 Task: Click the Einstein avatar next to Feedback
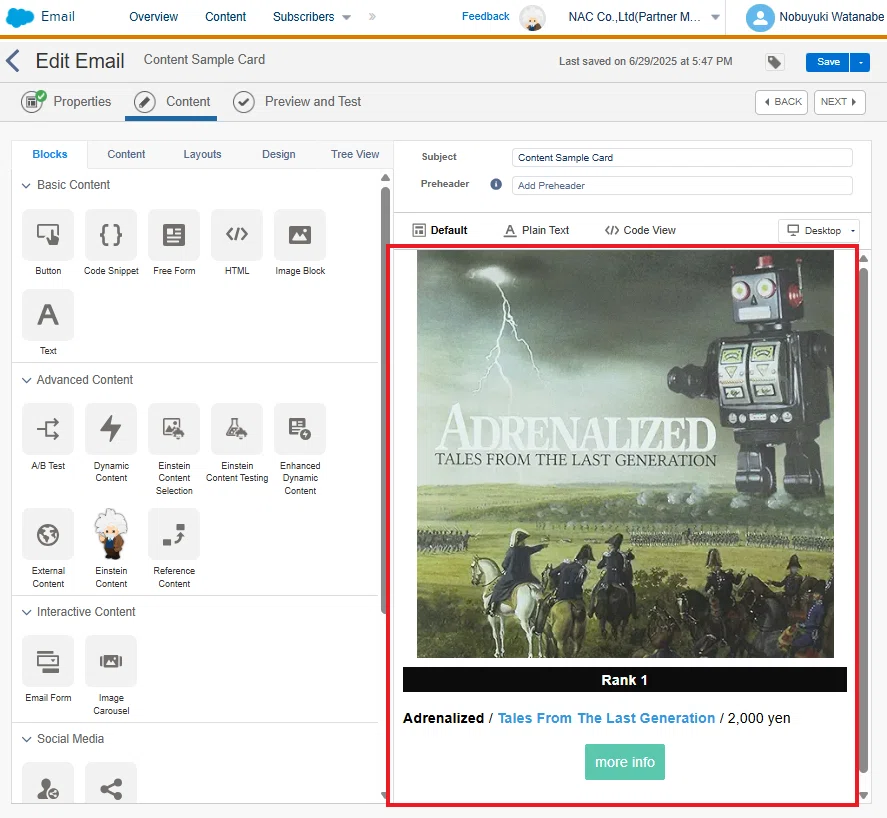coord(532,18)
